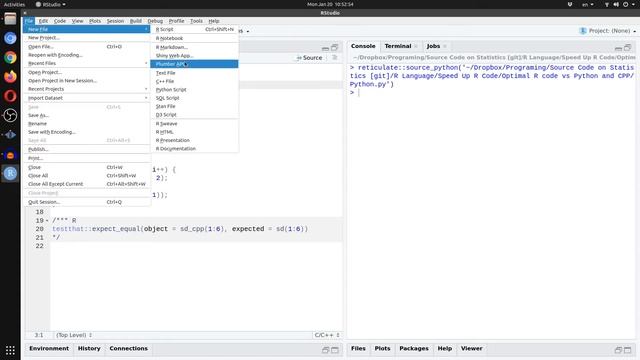Choose R Script in New File submenu
Viewport: 640px width, 360px height.
pyautogui.click(x=194, y=29)
